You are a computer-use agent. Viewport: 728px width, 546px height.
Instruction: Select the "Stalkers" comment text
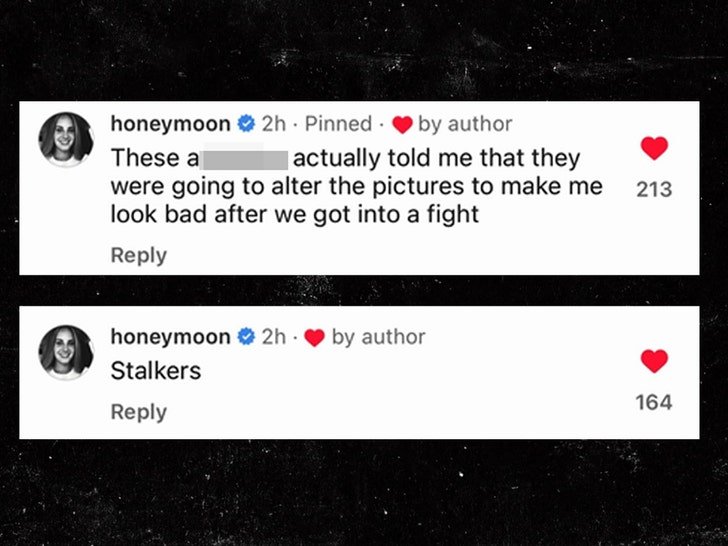(x=156, y=370)
